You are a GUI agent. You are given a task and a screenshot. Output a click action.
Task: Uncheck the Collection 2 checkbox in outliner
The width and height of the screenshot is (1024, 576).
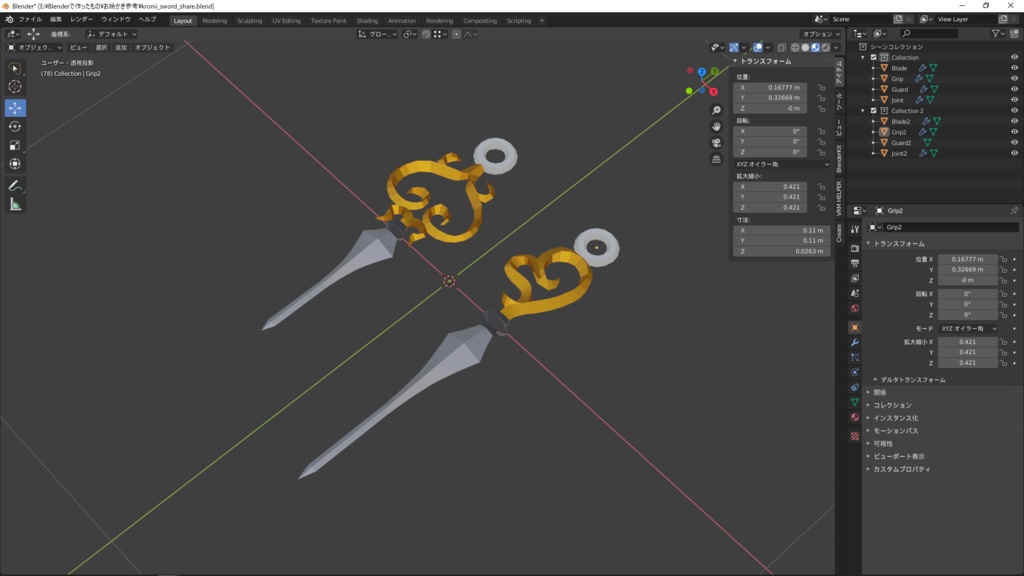[x=872, y=111]
